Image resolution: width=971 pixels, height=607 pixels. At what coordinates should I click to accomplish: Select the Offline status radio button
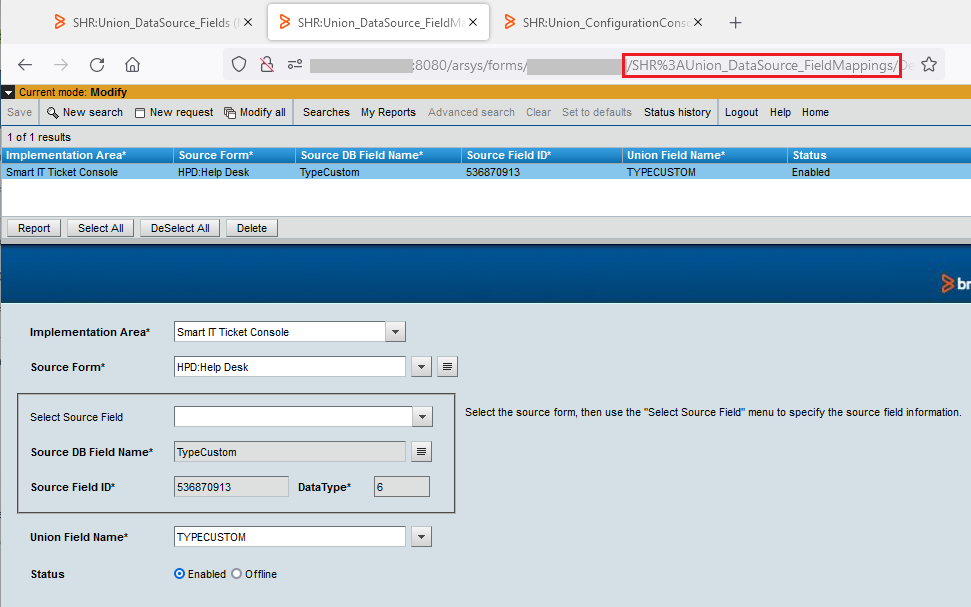click(237, 574)
